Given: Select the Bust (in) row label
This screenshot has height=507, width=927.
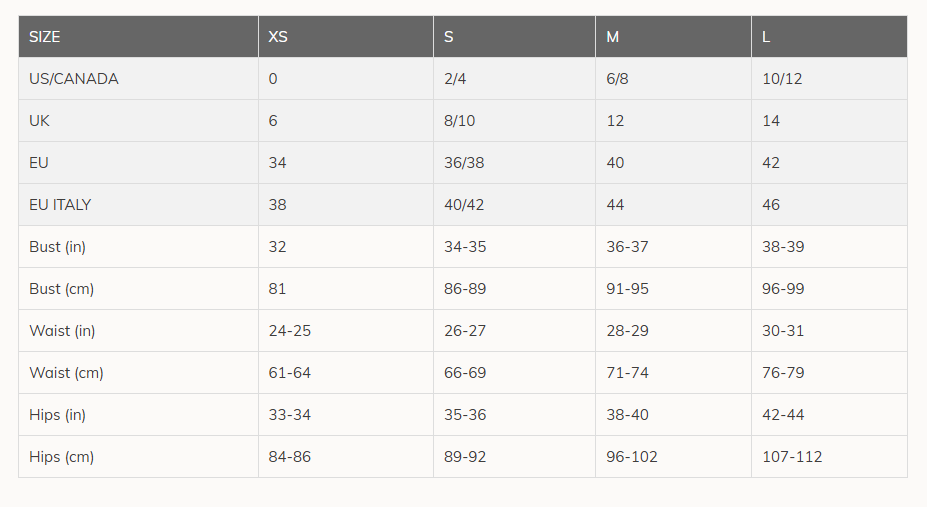Looking at the screenshot, I should (58, 247).
